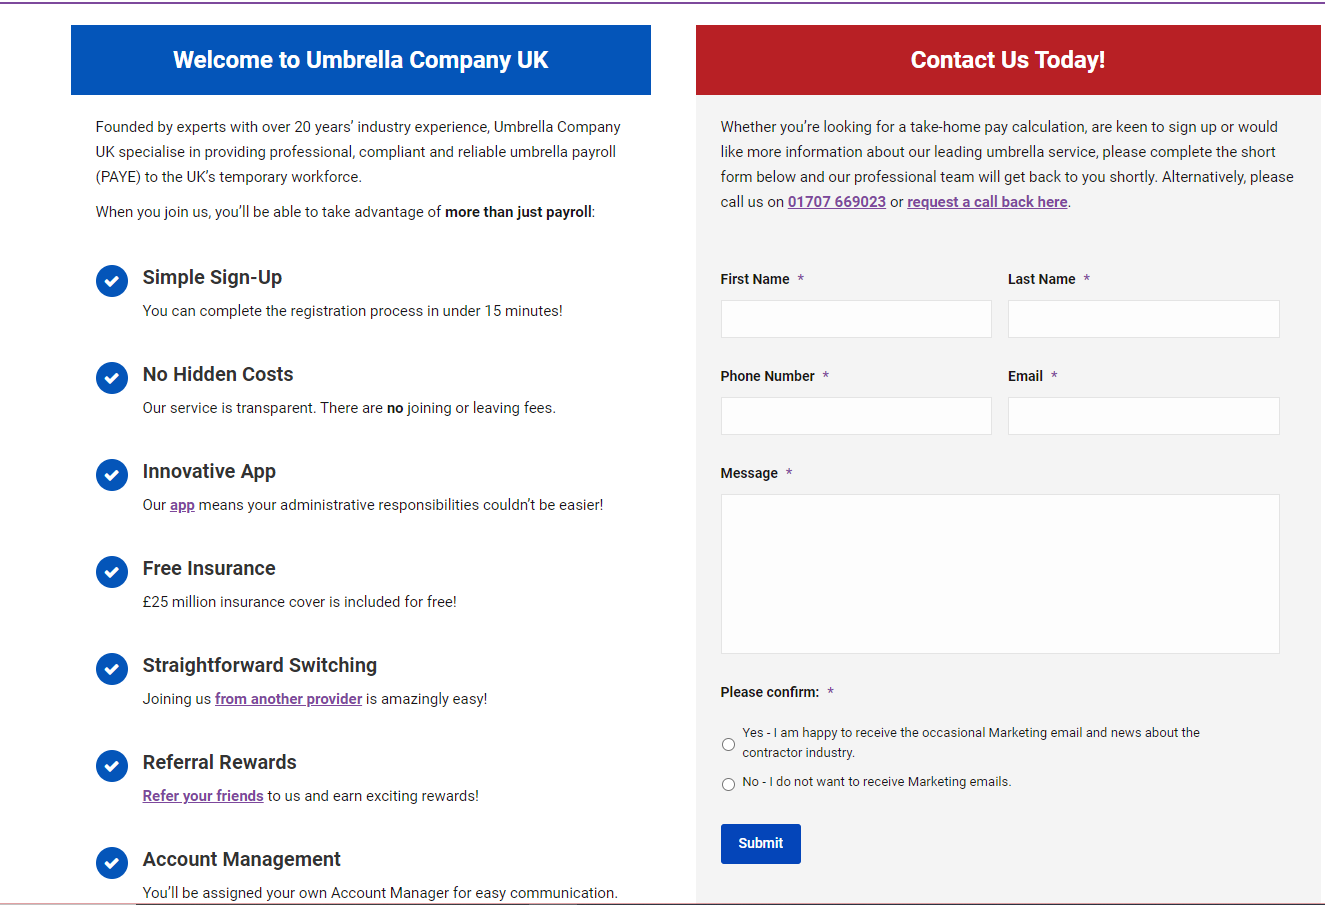Viewport: 1325px width, 905px height.
Task: Click inside the Message text area
Action: 1000,573
